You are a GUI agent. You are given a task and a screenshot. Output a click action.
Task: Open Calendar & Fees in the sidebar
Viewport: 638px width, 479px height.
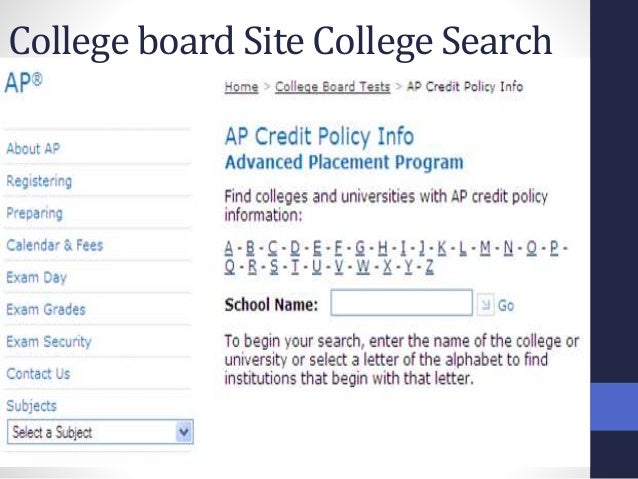coord(55,245)
